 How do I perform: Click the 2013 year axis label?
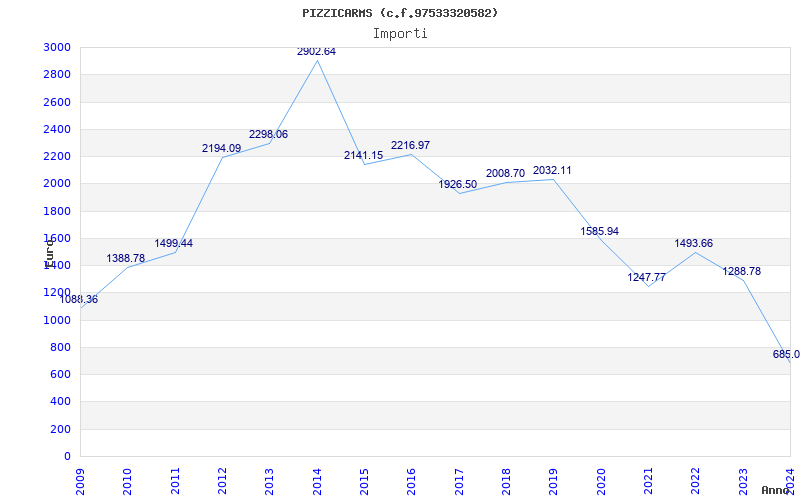pyautogui.click(x=269, y=481)
